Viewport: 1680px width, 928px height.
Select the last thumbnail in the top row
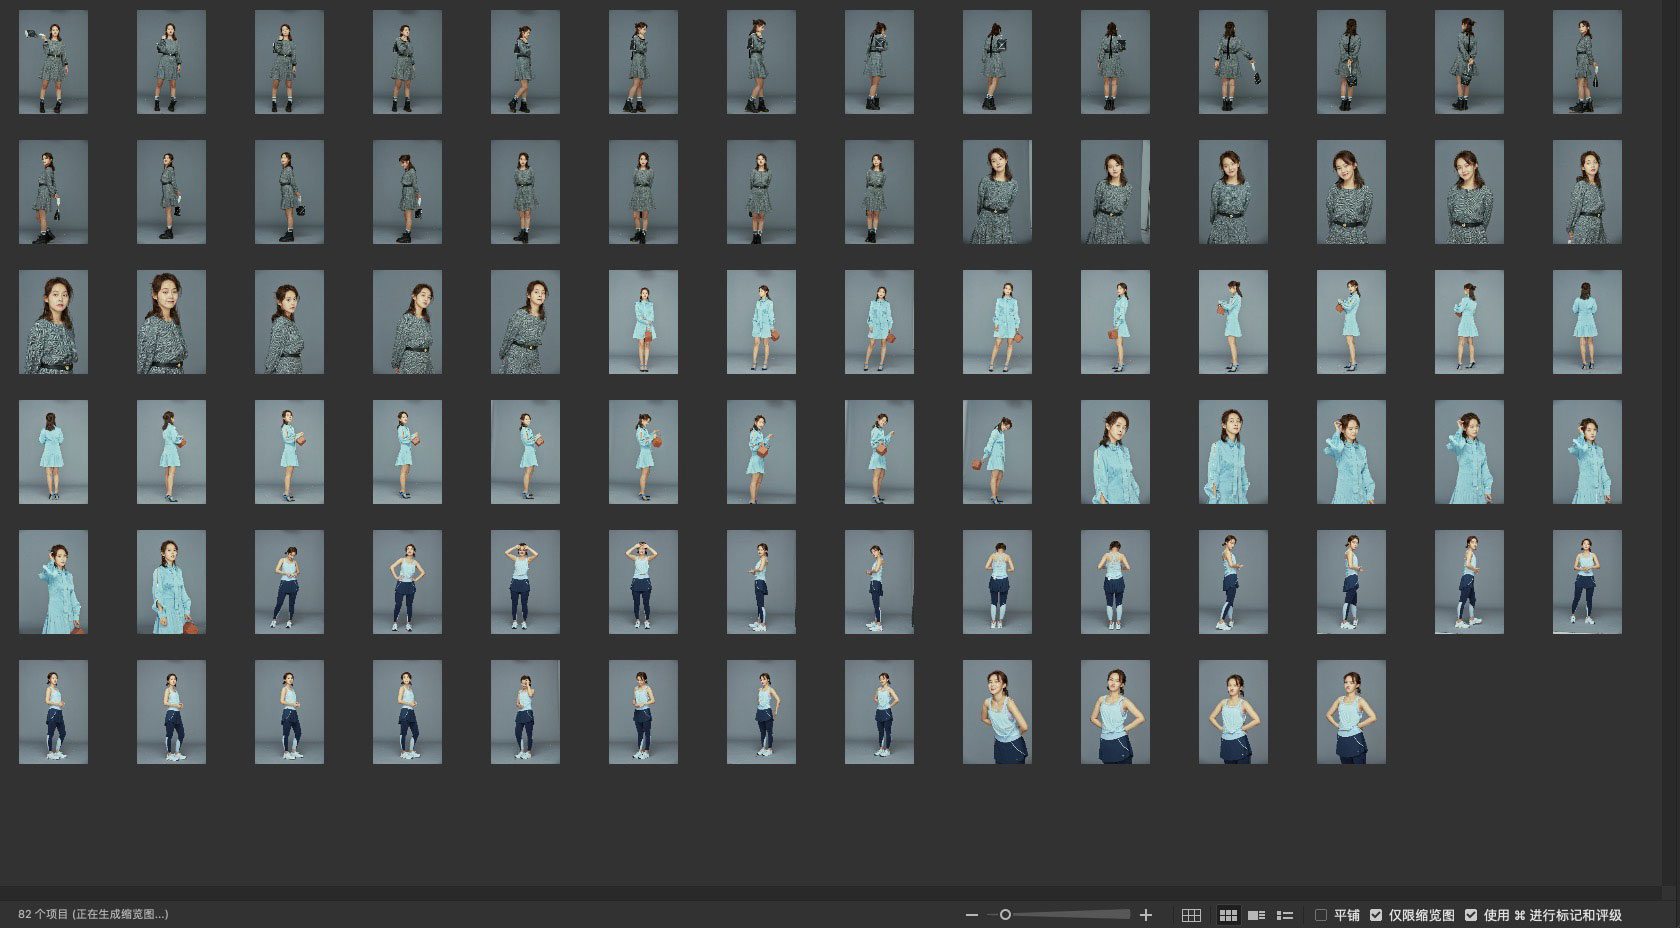[1587, 62]
